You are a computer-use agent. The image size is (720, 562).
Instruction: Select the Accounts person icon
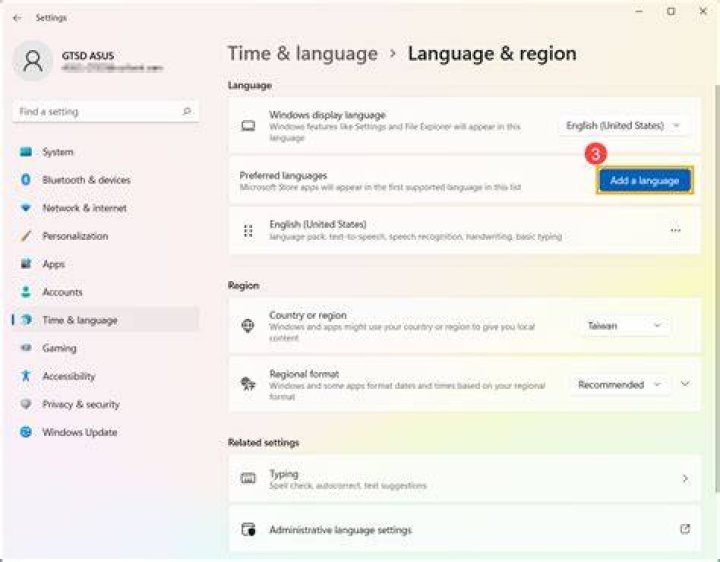[x=26, y=292]
